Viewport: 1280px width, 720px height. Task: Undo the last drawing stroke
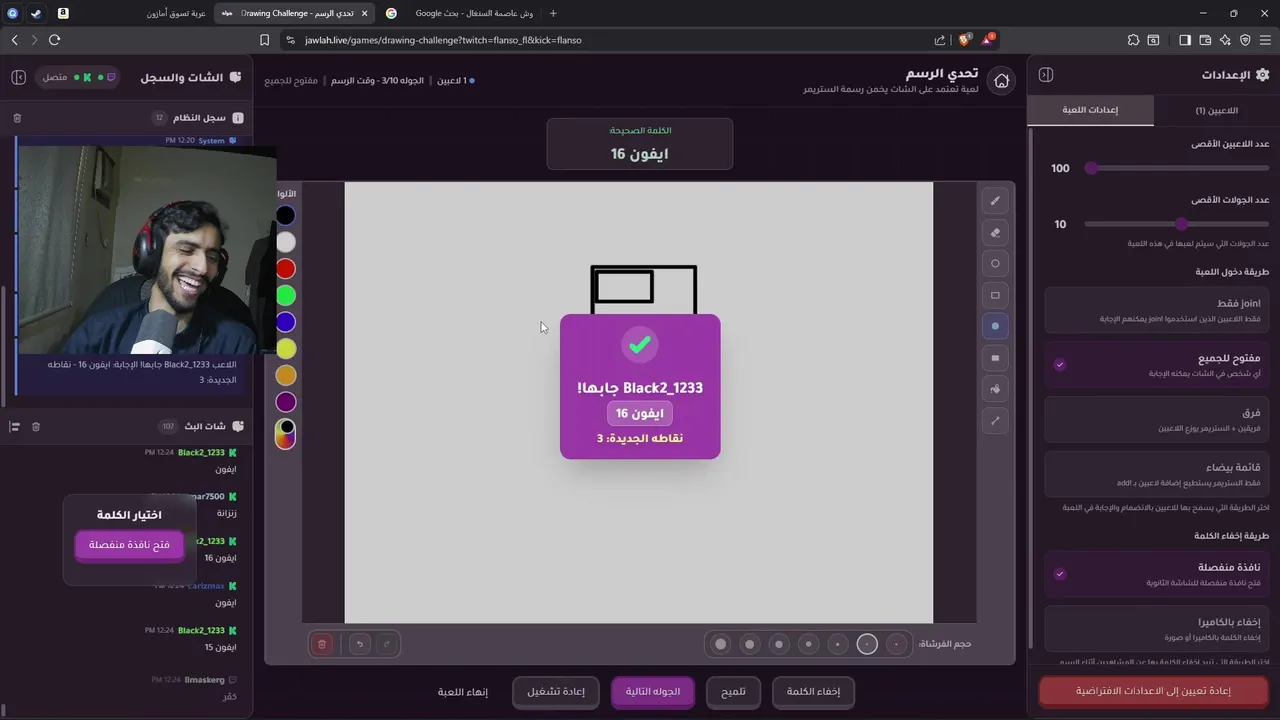(360, 644)
